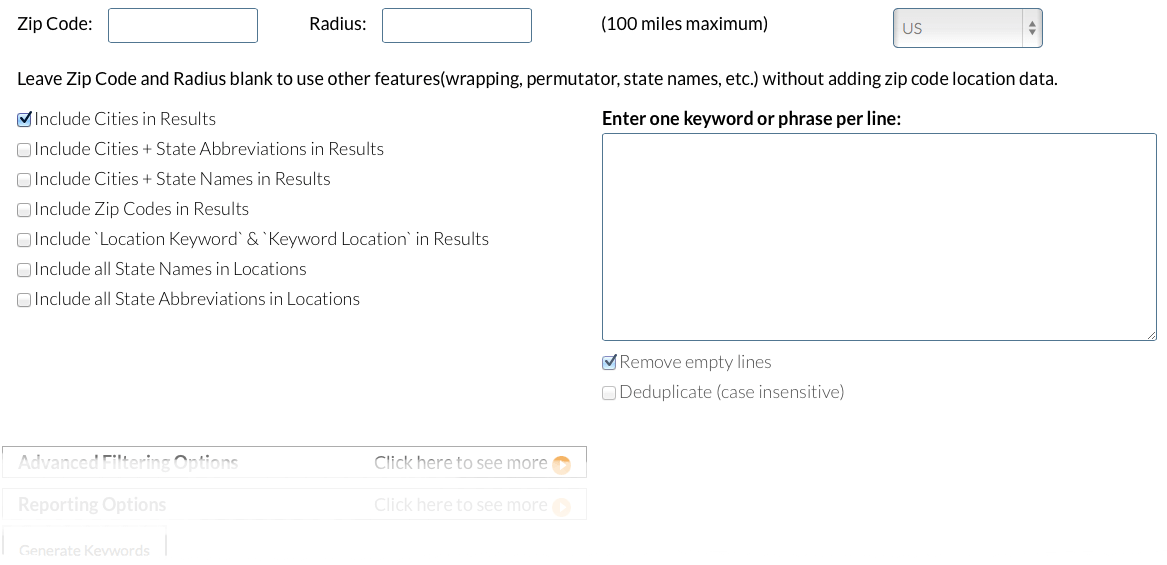Focus the Zip Code input field
Screen dimensions: 1167x565
183,26
